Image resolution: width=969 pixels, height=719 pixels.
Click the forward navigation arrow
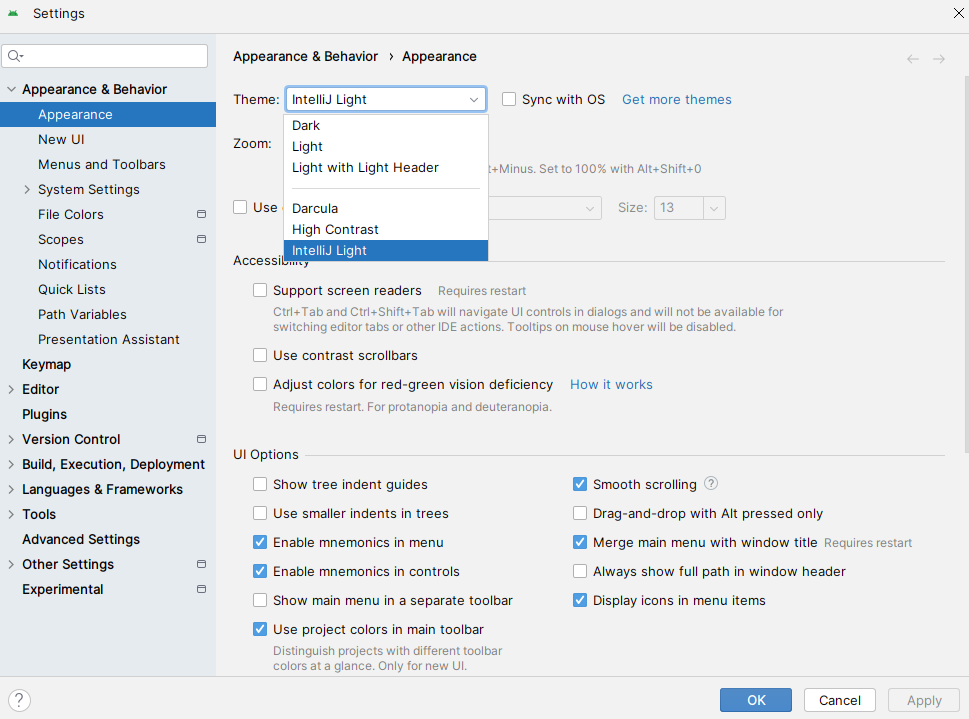(x=939, y=59)
